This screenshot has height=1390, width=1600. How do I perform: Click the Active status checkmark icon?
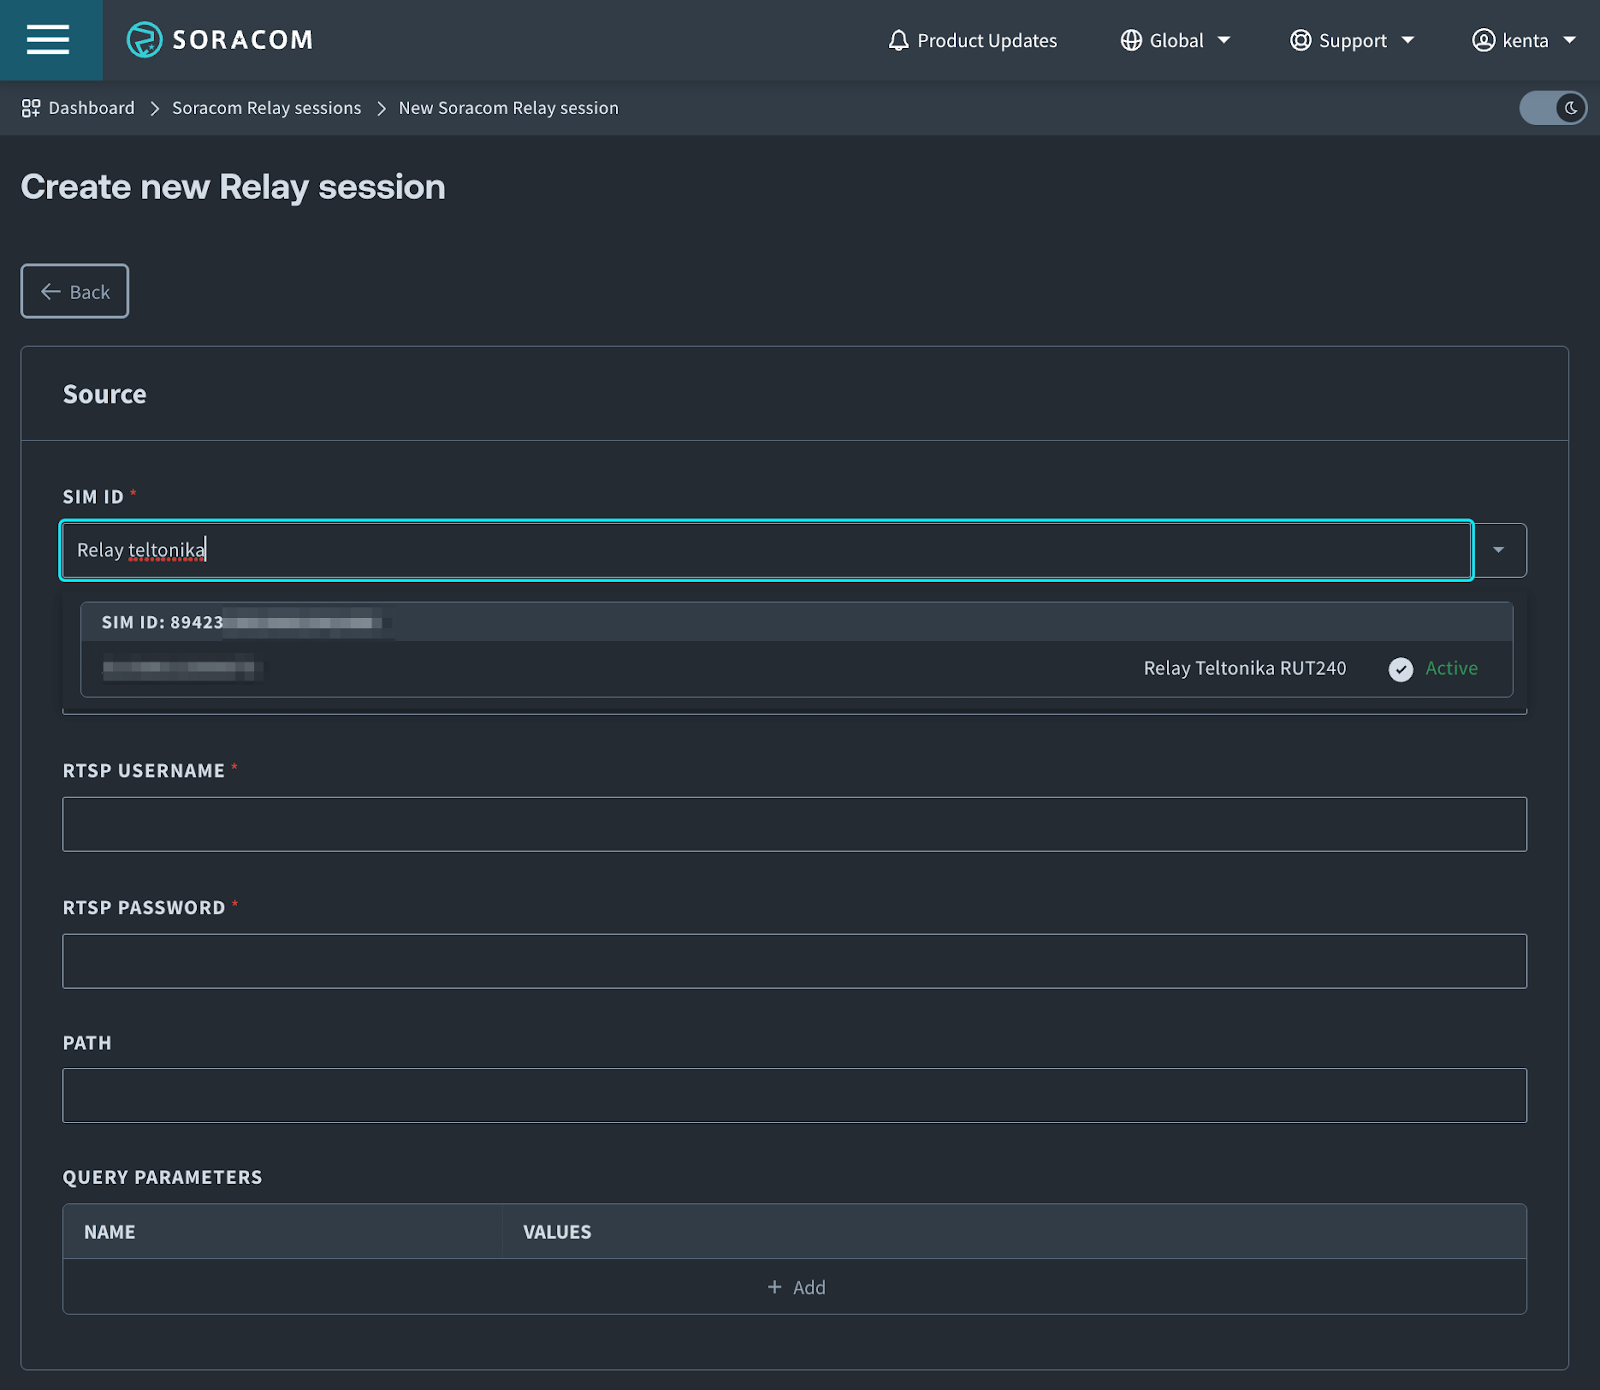coord(1401,669)
